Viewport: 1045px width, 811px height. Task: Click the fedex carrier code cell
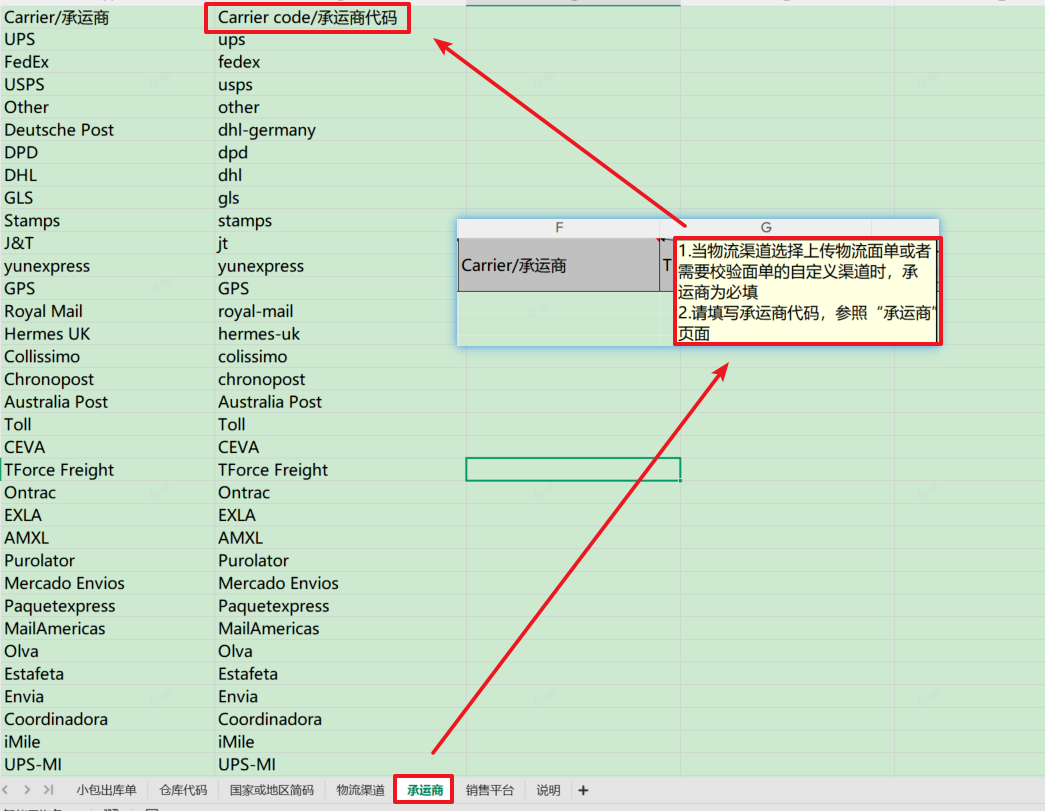pyautogui.click(x=340, y=62)
